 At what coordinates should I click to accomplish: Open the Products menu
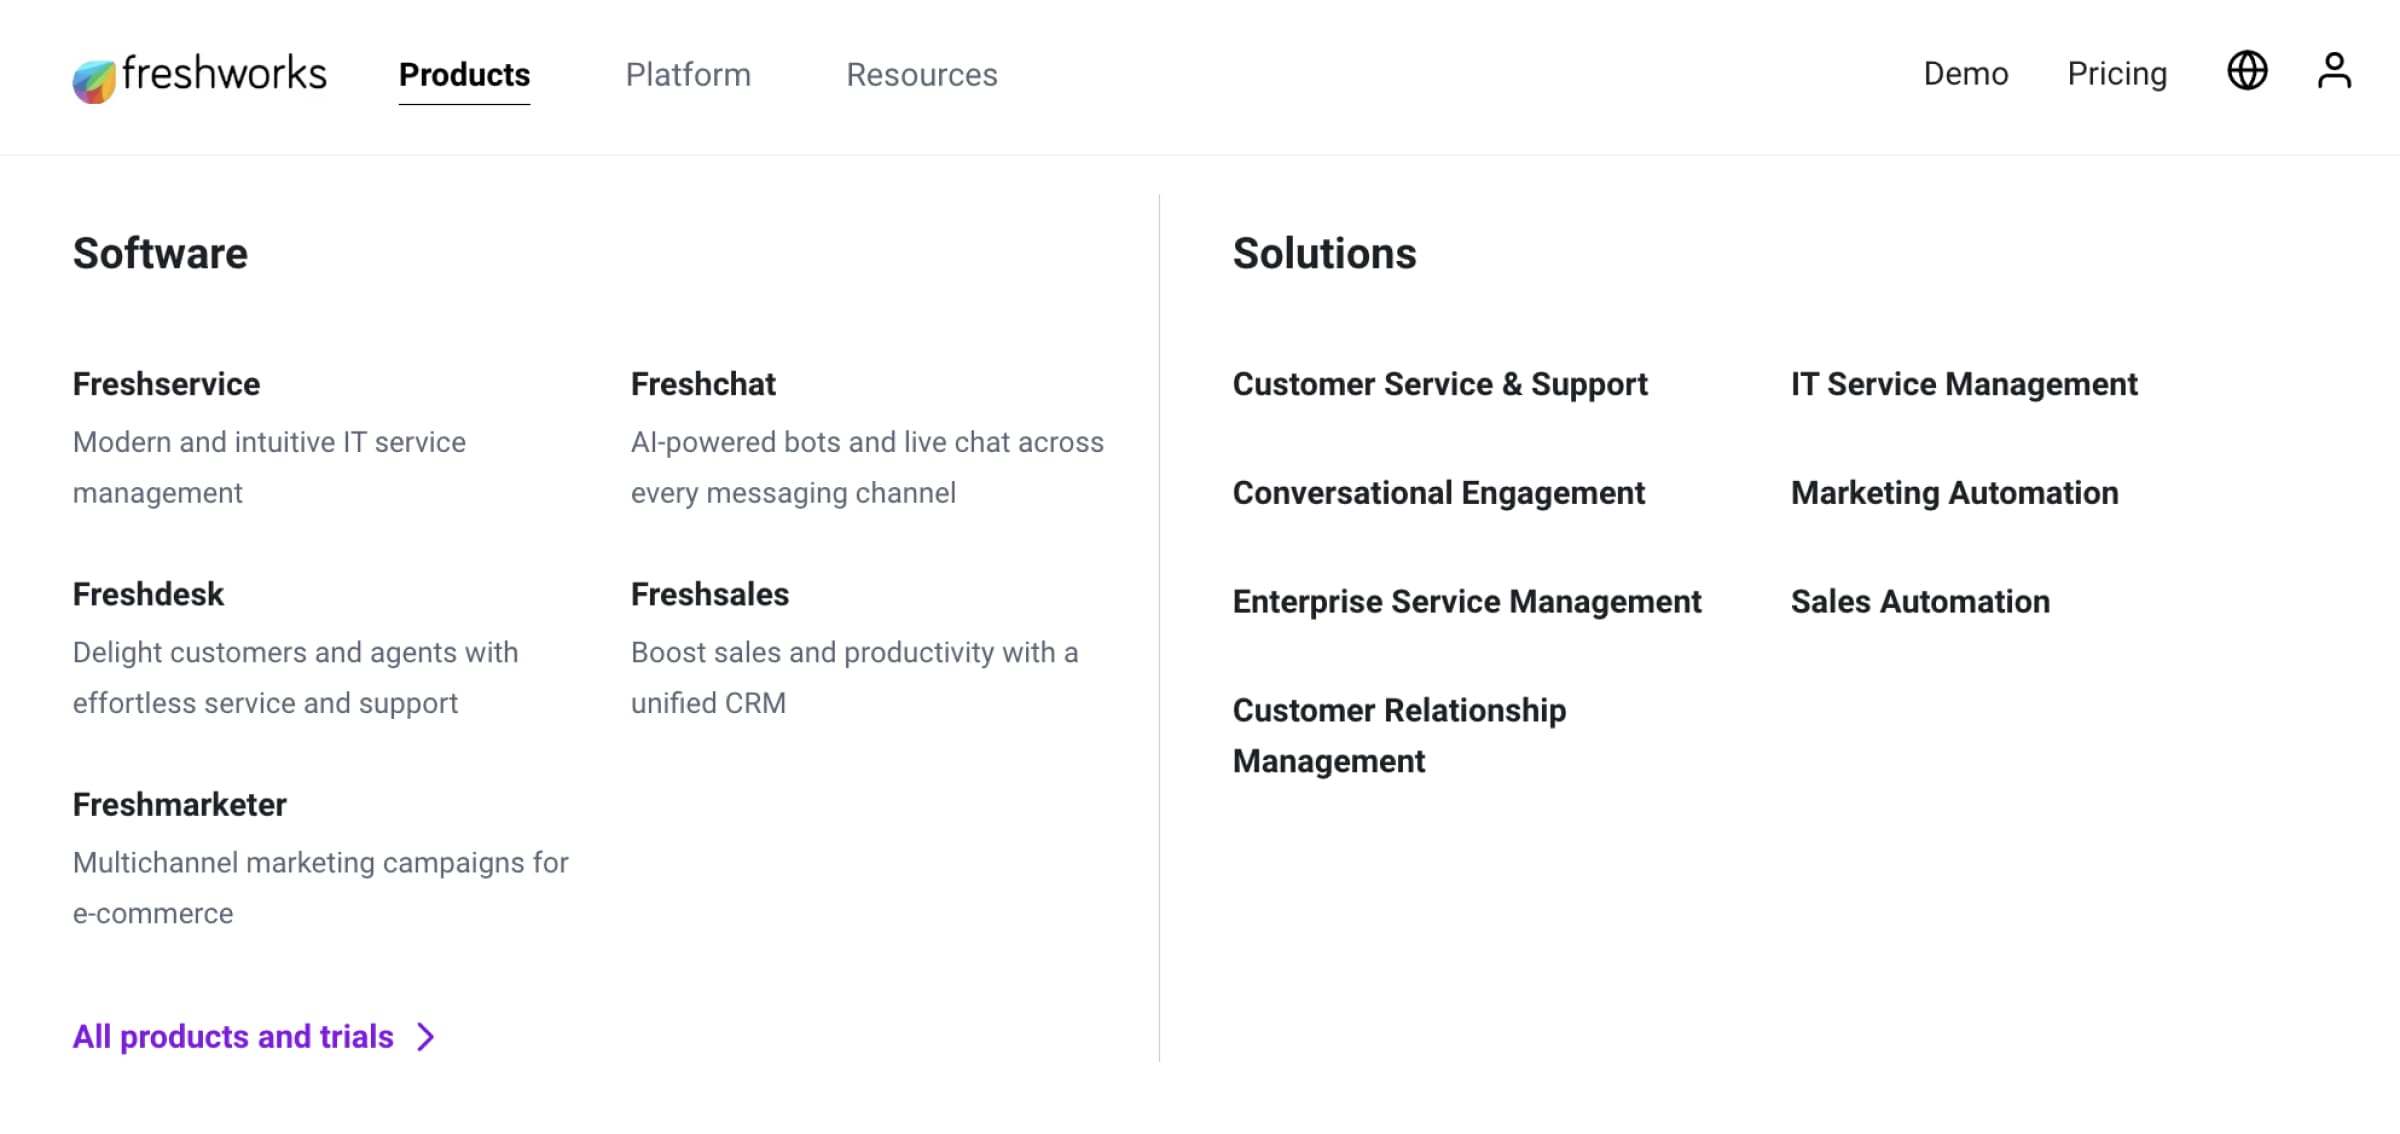coord(463,74)
